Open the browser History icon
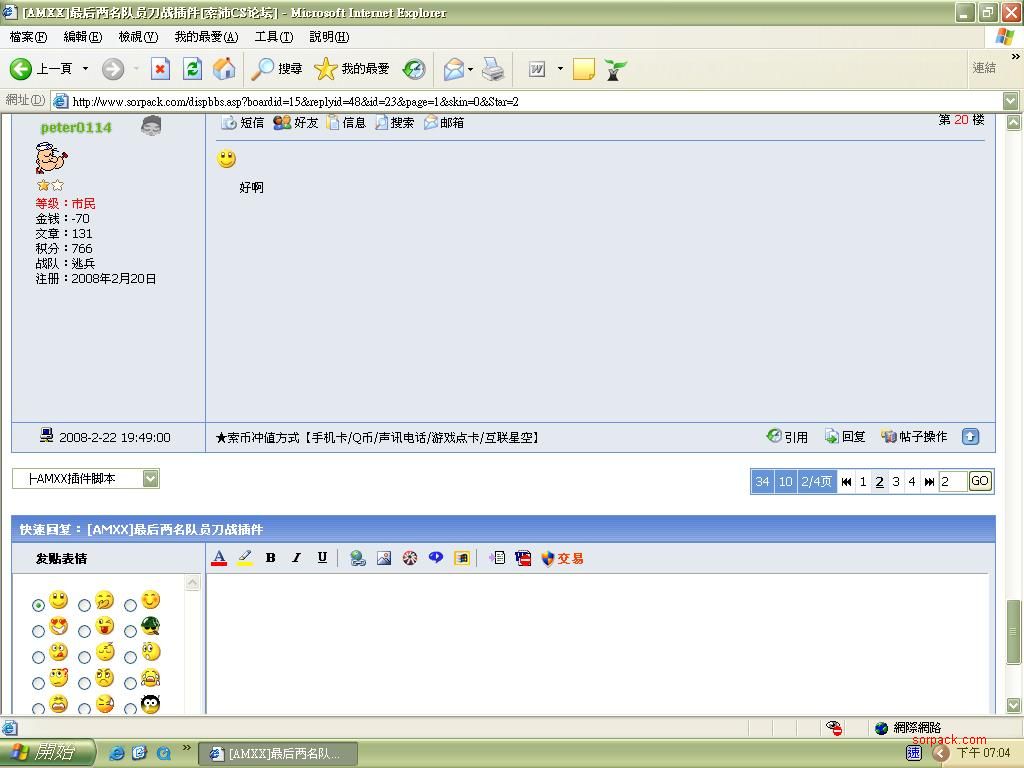Viewport: 1024px width, 768px height. pos(414,69)
